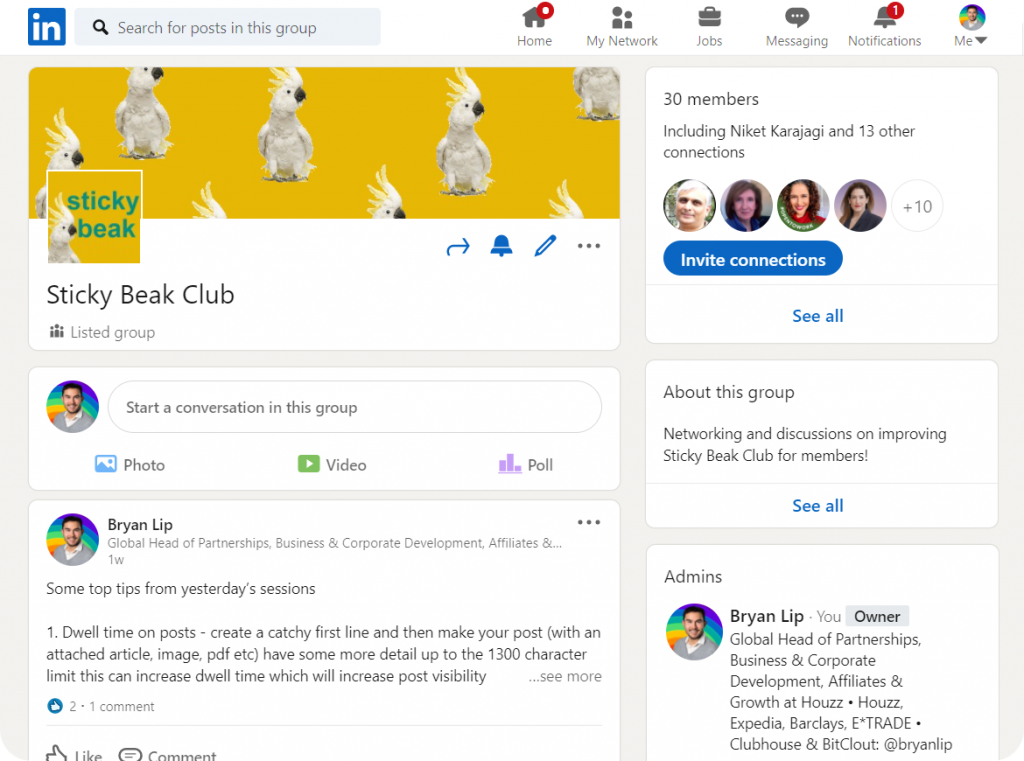
Task: Open second member avatar in members card
Action: pos(746,206)
